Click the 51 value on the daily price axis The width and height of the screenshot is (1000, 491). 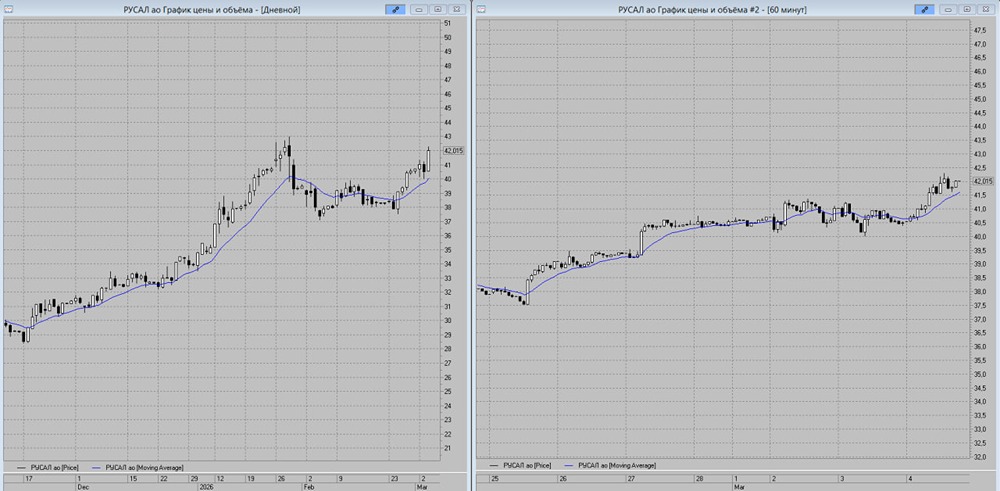[448, 23]
